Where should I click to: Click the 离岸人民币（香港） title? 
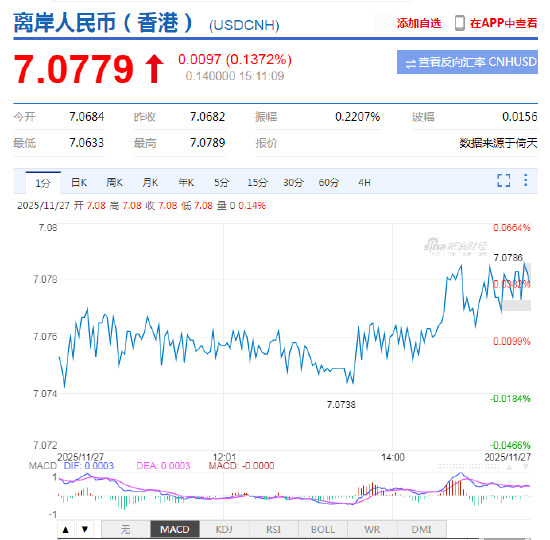click(x=103, y=23)
